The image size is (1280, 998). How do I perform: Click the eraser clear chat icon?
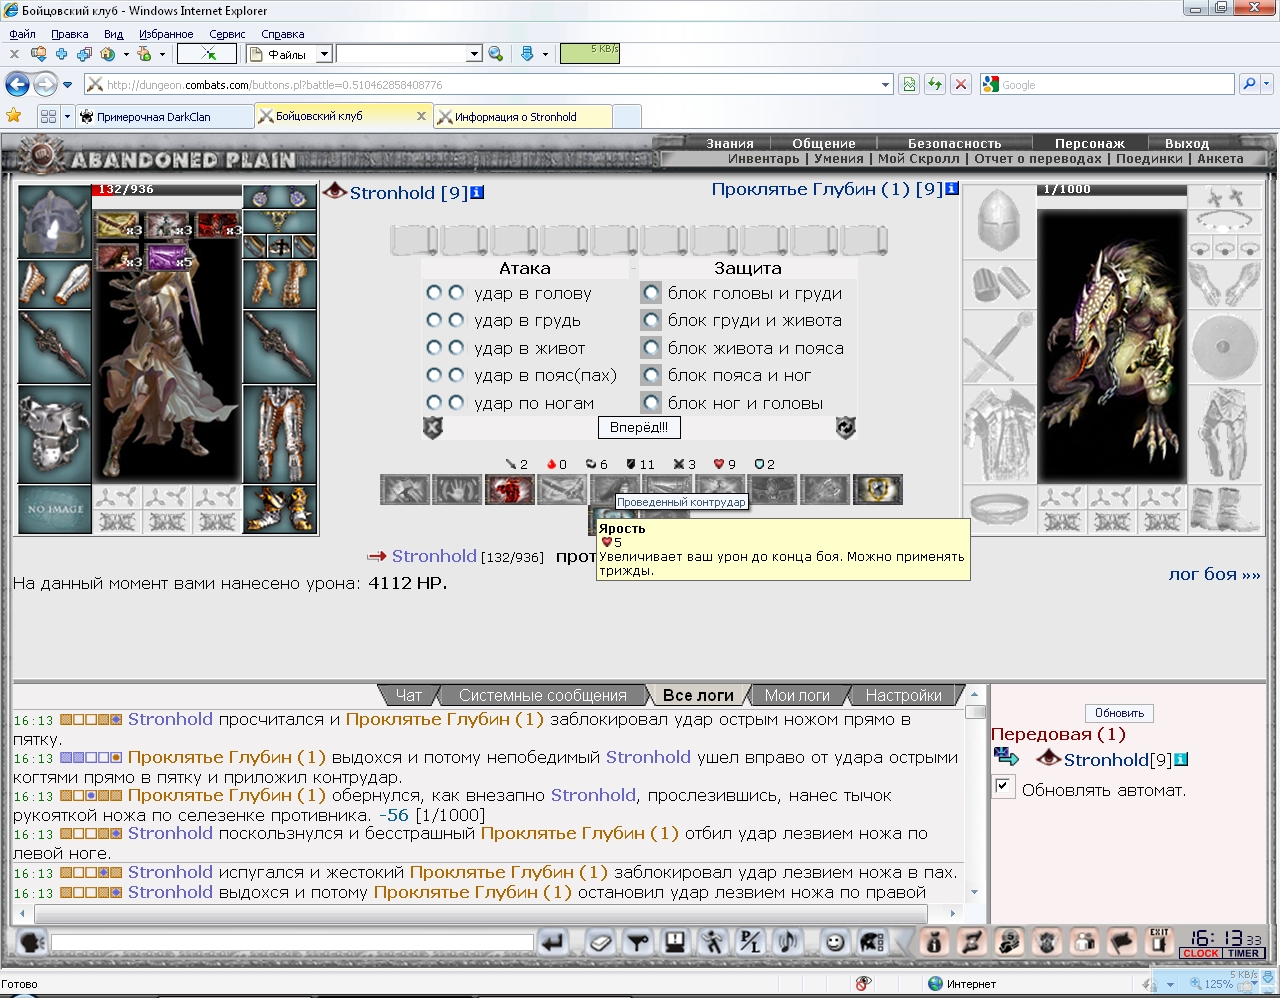[x=600, y=941]
